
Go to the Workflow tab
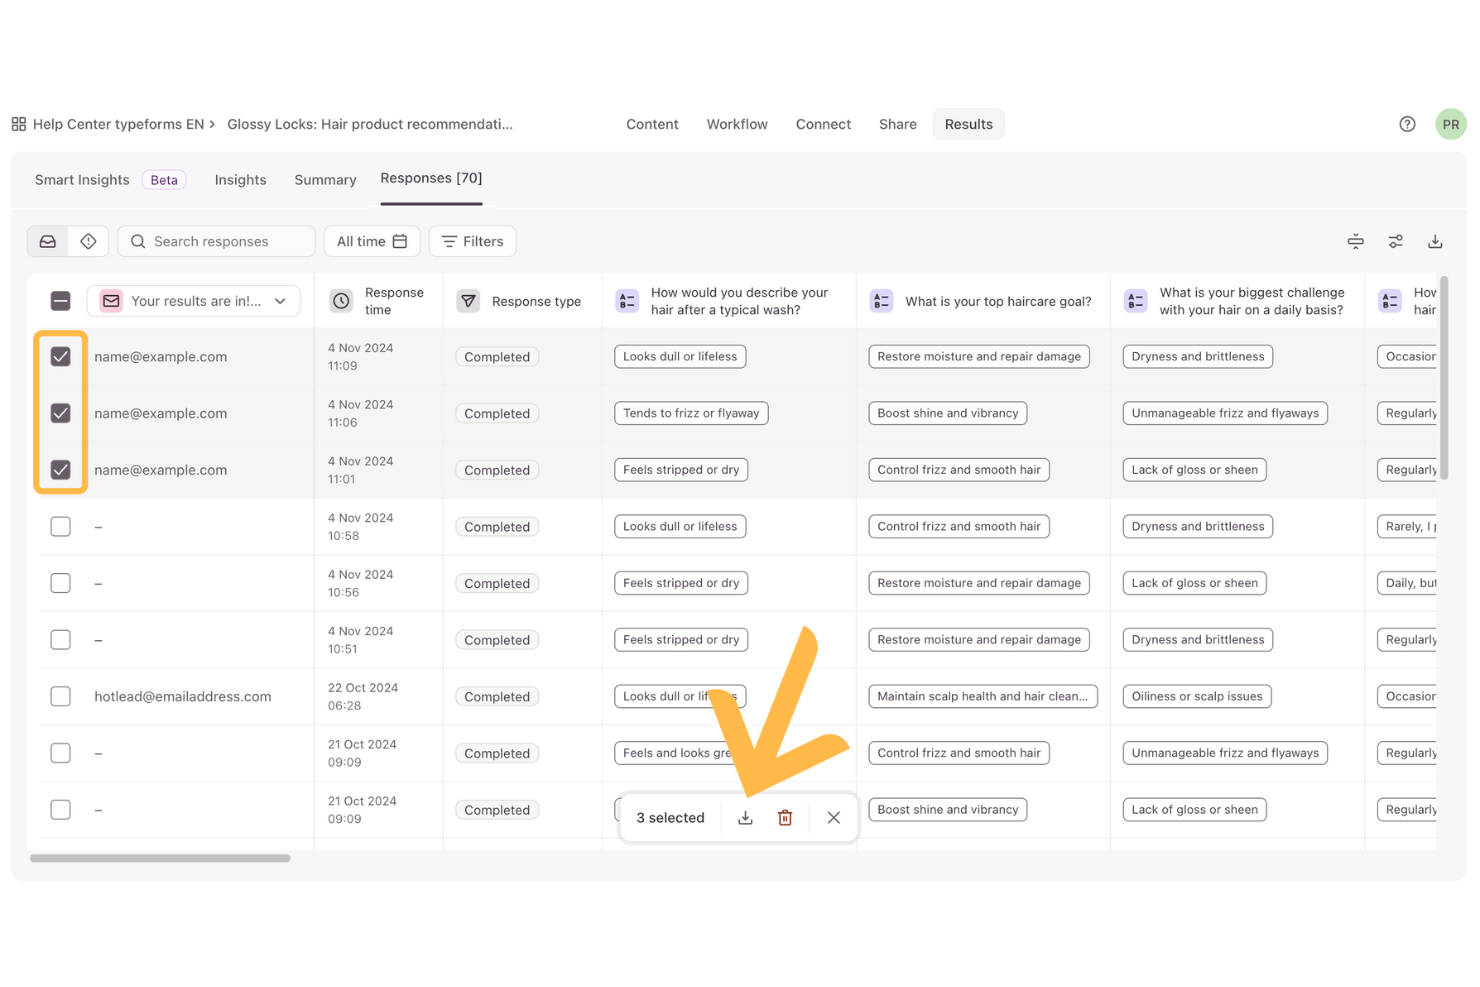click(x=737, y=124)
